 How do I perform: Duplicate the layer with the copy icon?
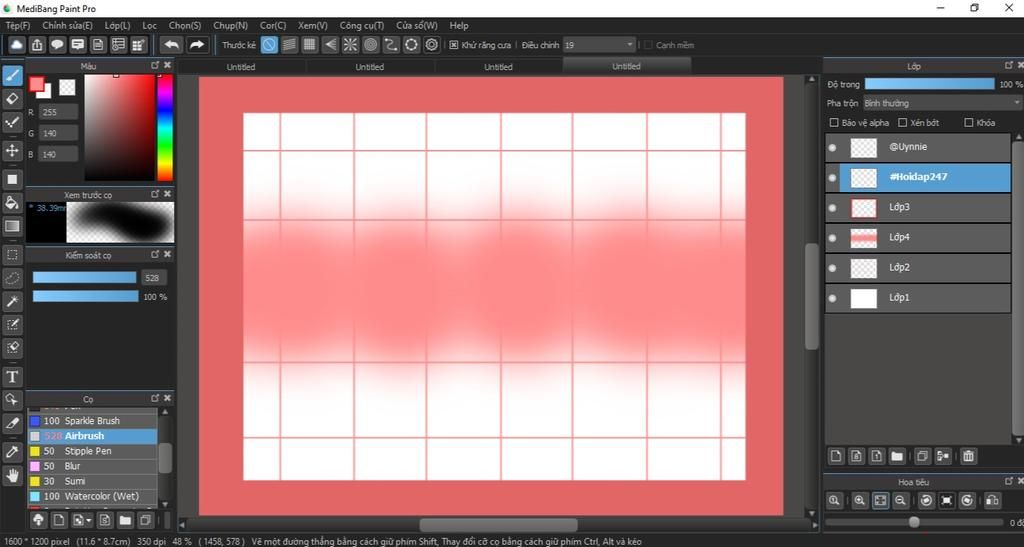922,456
